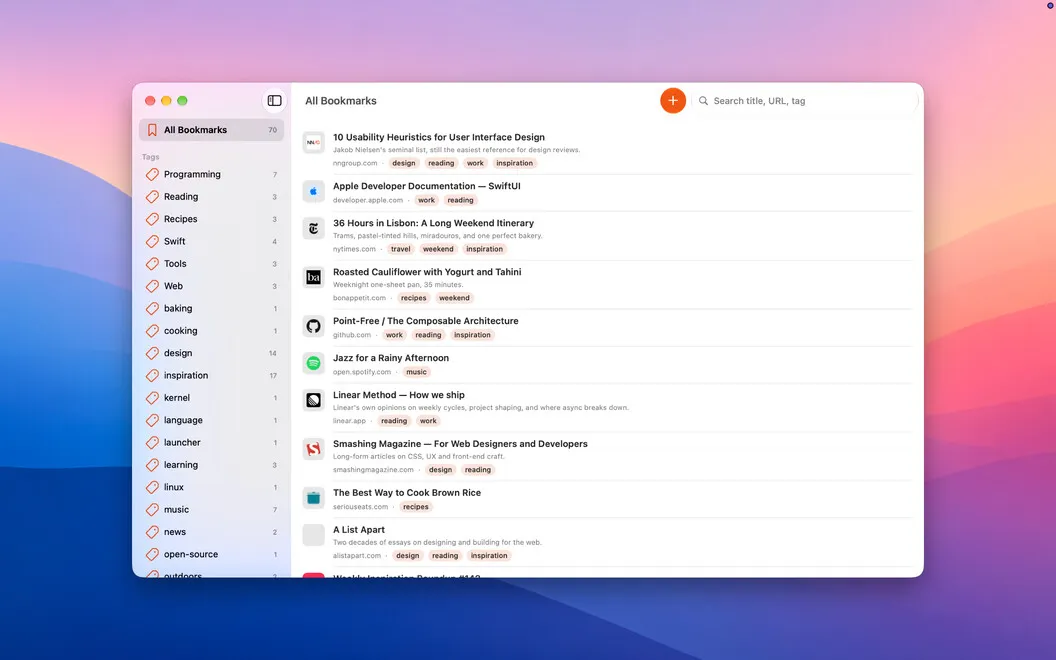Screen dimensions: 1056x660
Task: Click the NYTimes favicon of Lisbon bookmark
Action: pos(313,228)
